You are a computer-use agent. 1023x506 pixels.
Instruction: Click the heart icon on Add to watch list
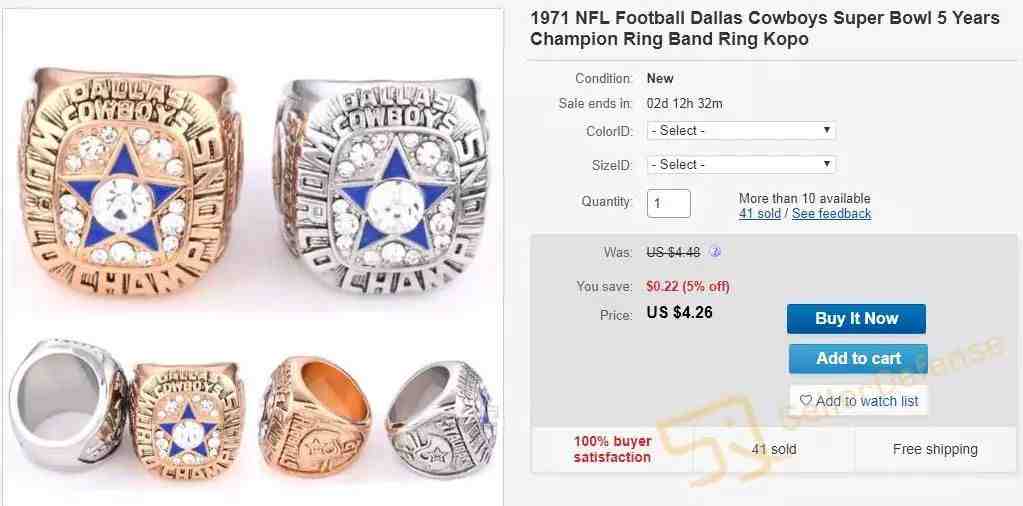[x=806, y=400]
